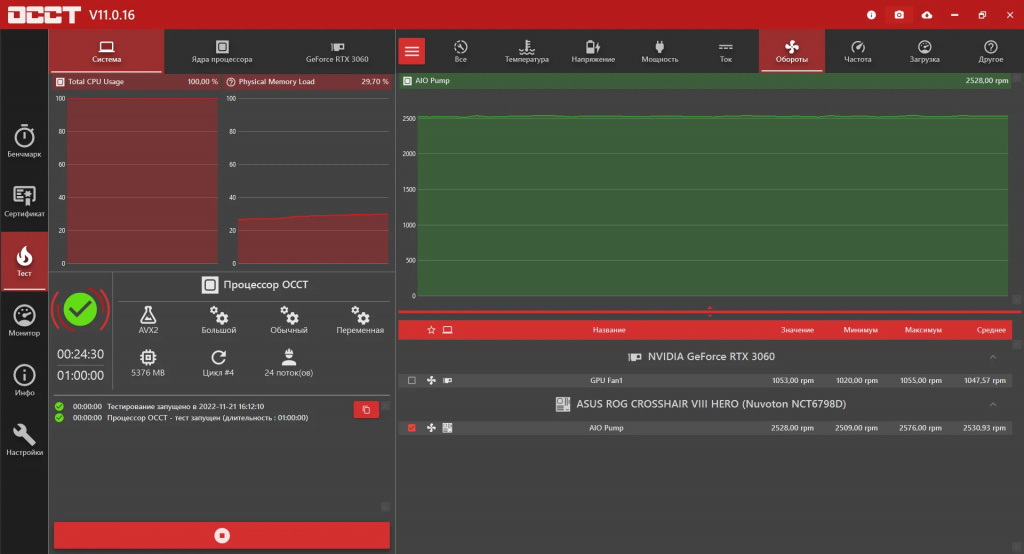Click the AIO Pump green graph area
The height and width of the screenshot is (554, 1024).
pyautogui.click(x=712, y=206)
